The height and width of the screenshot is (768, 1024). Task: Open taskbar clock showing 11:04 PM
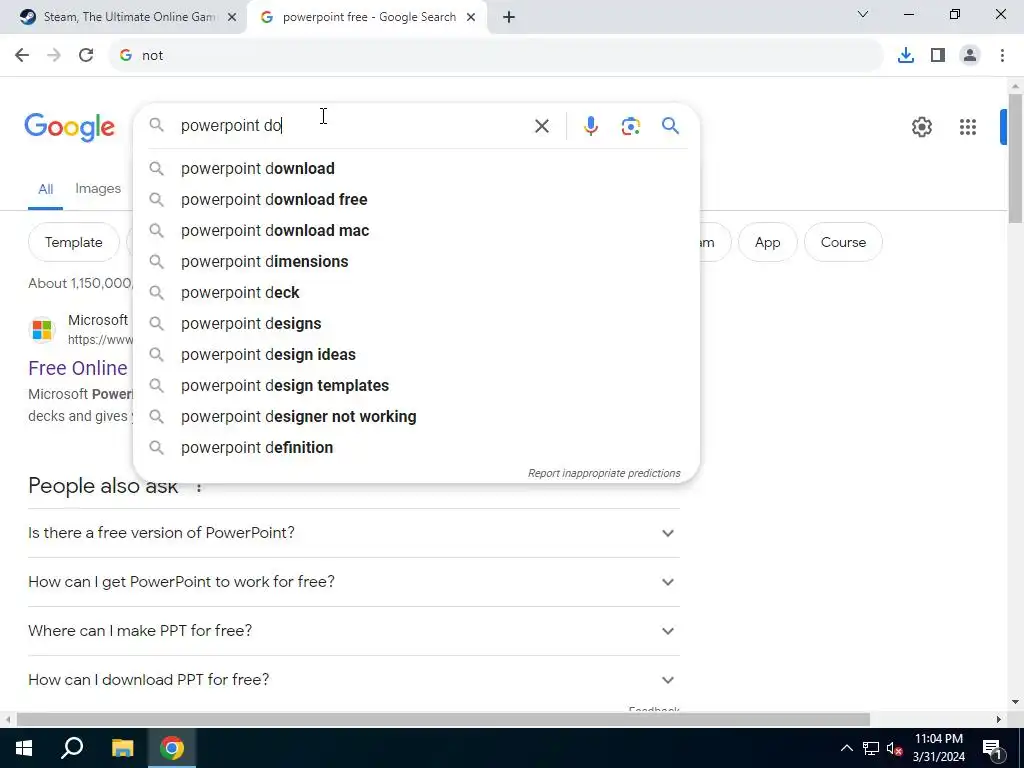pos(938,748)
